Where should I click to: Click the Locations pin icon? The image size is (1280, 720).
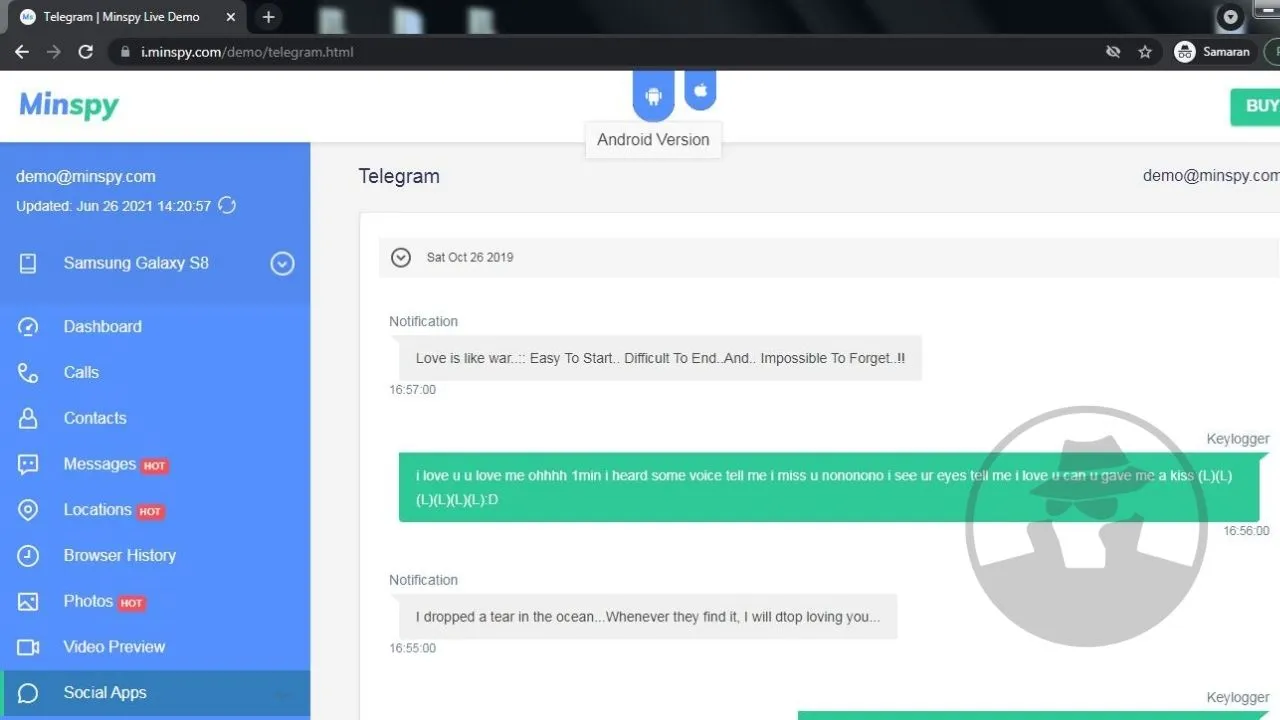(x=28, y=510)
